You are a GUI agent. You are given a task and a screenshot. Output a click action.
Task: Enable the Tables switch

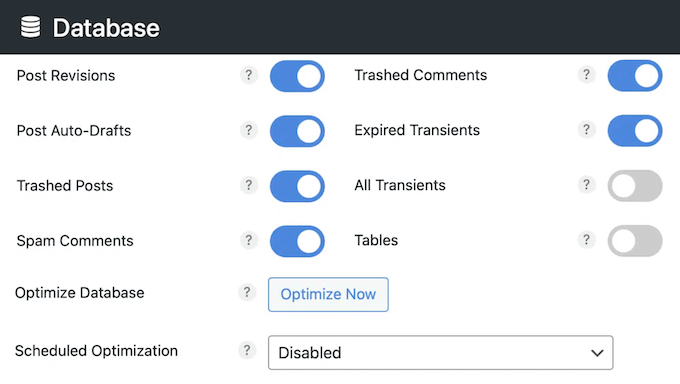tap(635, 241)
